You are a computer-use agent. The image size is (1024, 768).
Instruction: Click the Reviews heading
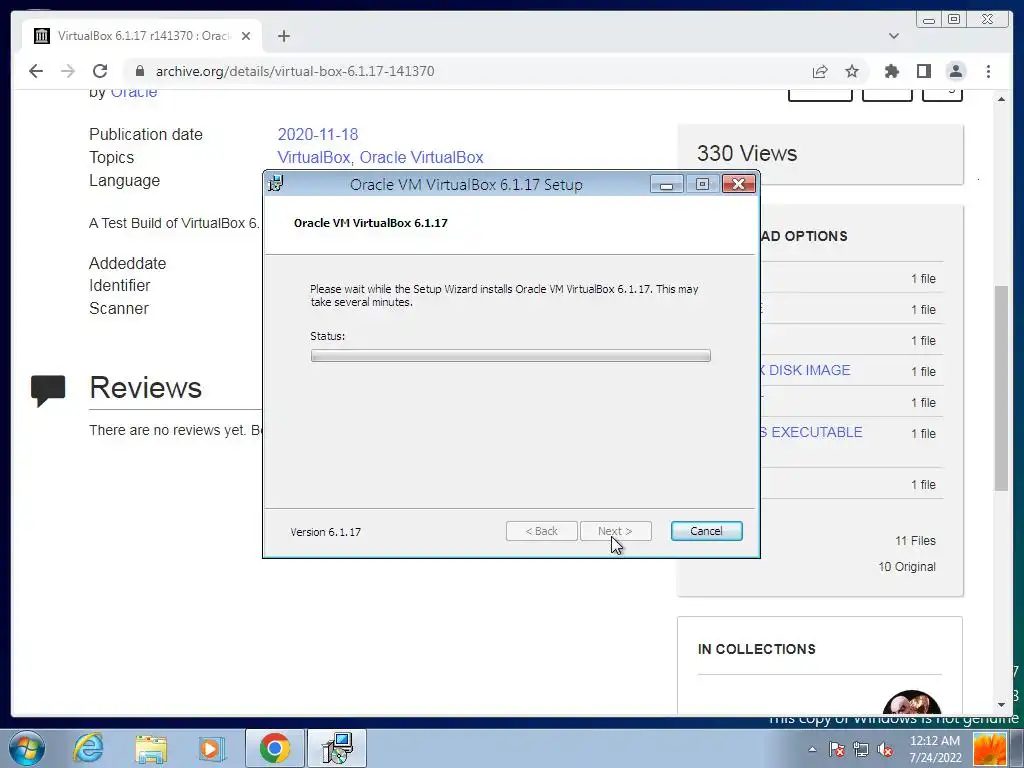pyautogui.click(x=145, y=387)
